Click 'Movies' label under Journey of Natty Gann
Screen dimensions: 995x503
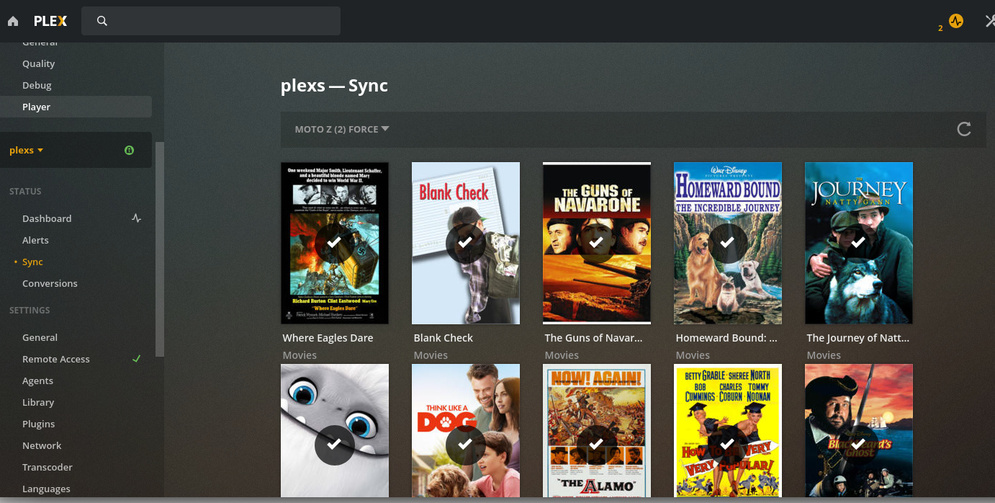click(824, 355)
